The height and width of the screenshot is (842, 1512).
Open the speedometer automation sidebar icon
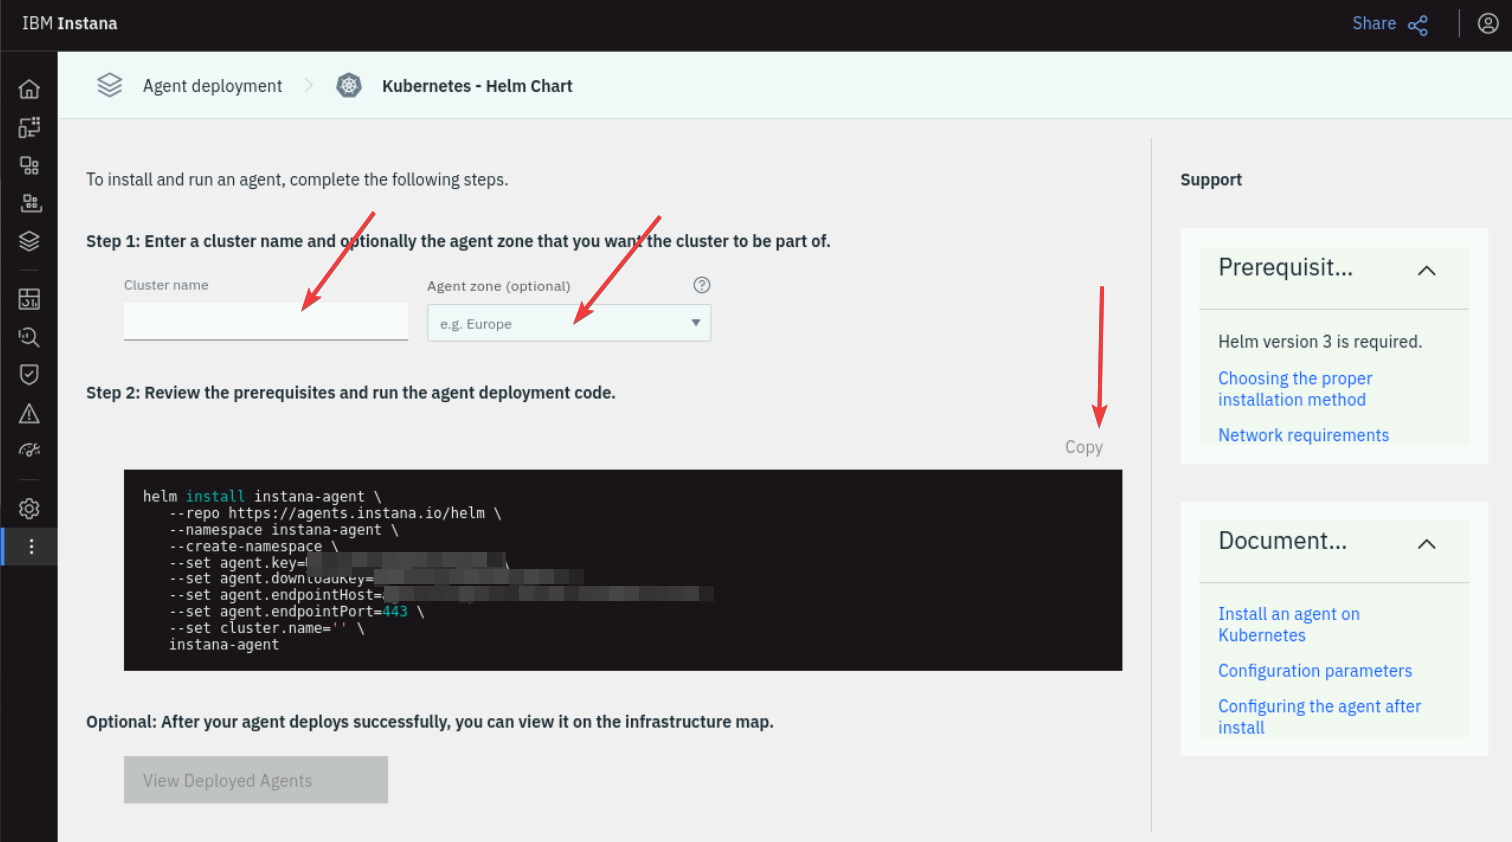29,451
